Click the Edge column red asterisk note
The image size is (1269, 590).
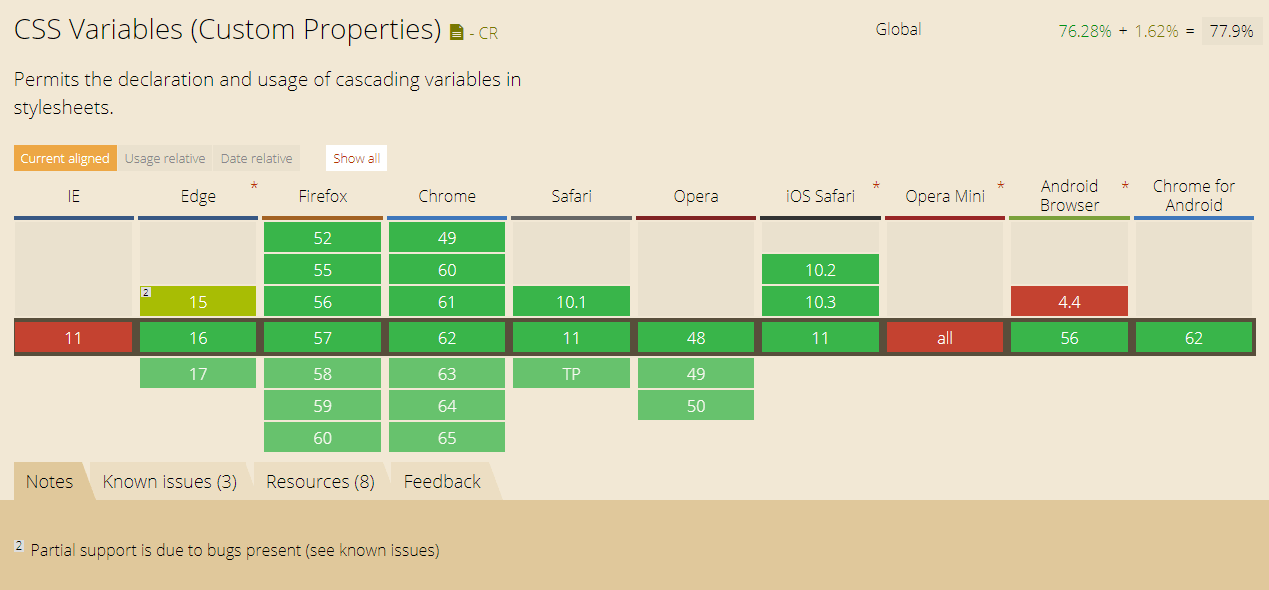[254, 187]
